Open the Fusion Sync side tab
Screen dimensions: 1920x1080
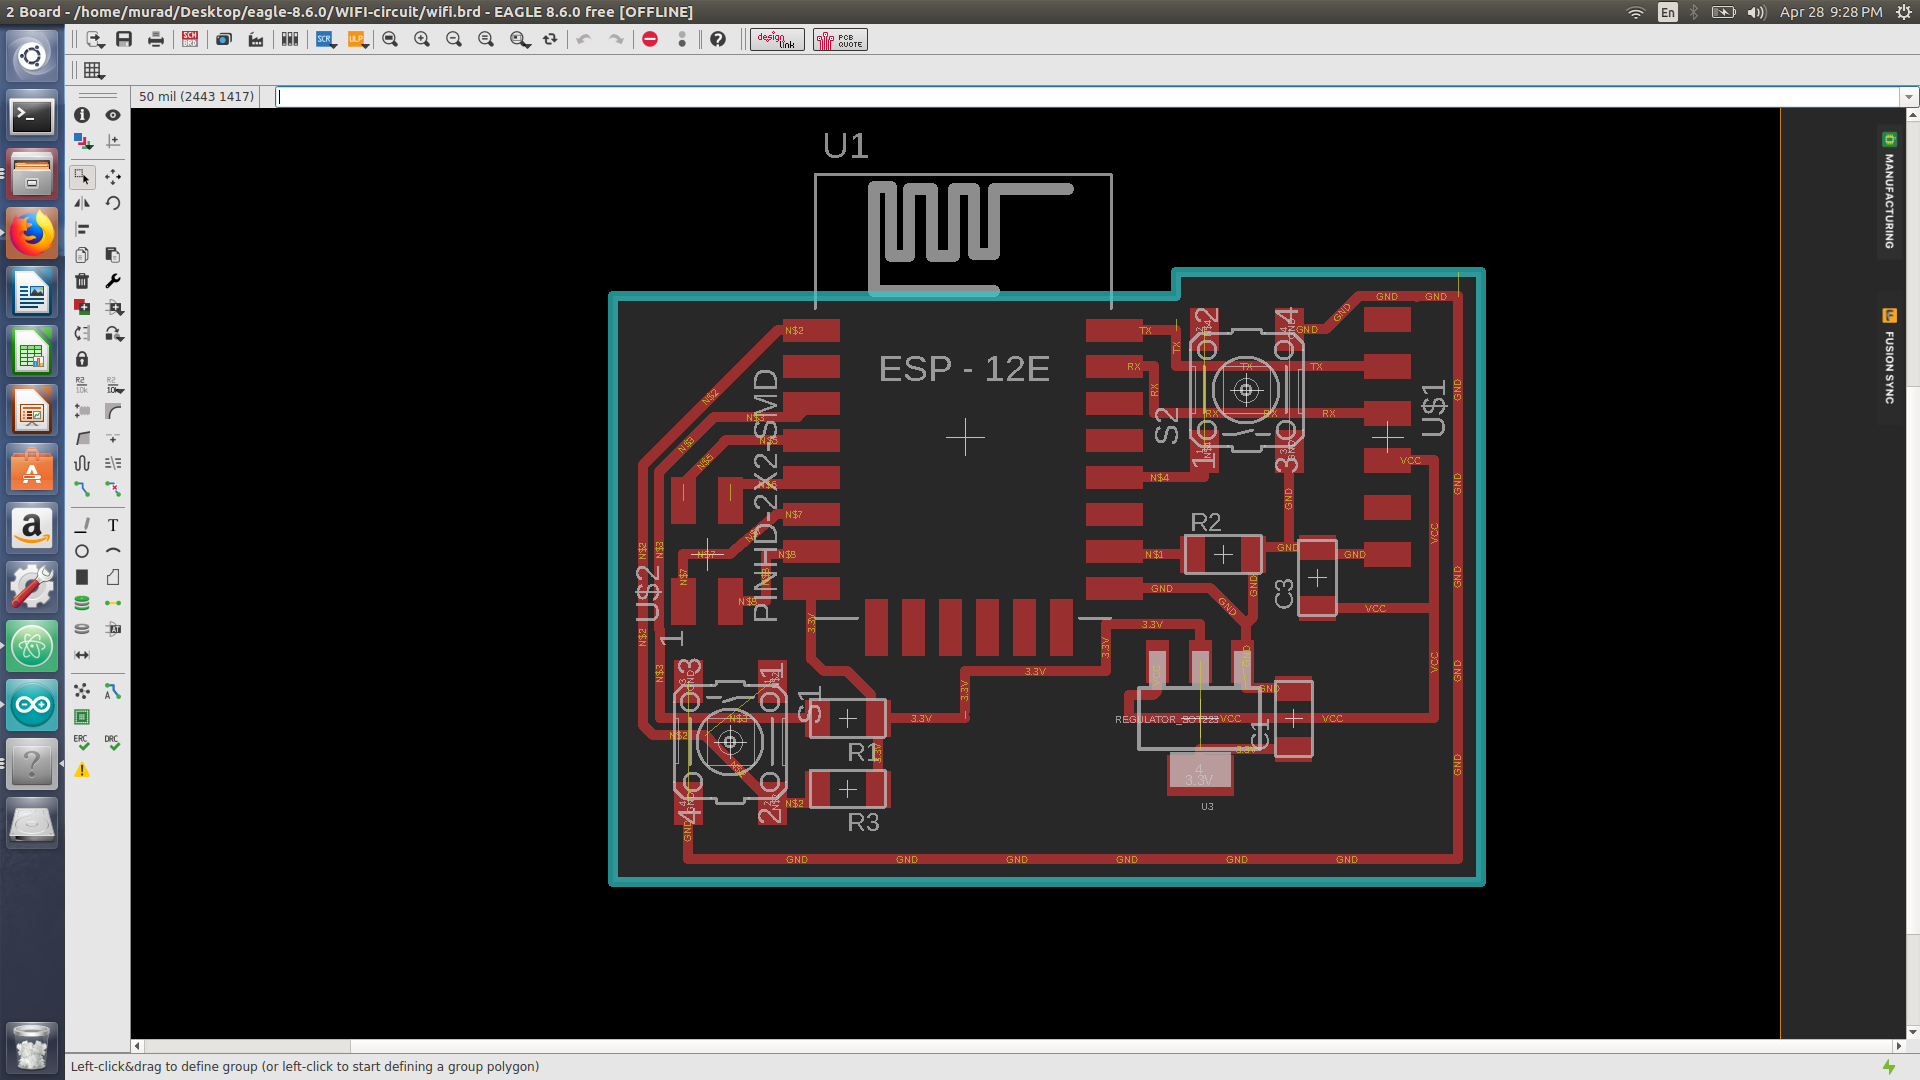(1889, 357)
